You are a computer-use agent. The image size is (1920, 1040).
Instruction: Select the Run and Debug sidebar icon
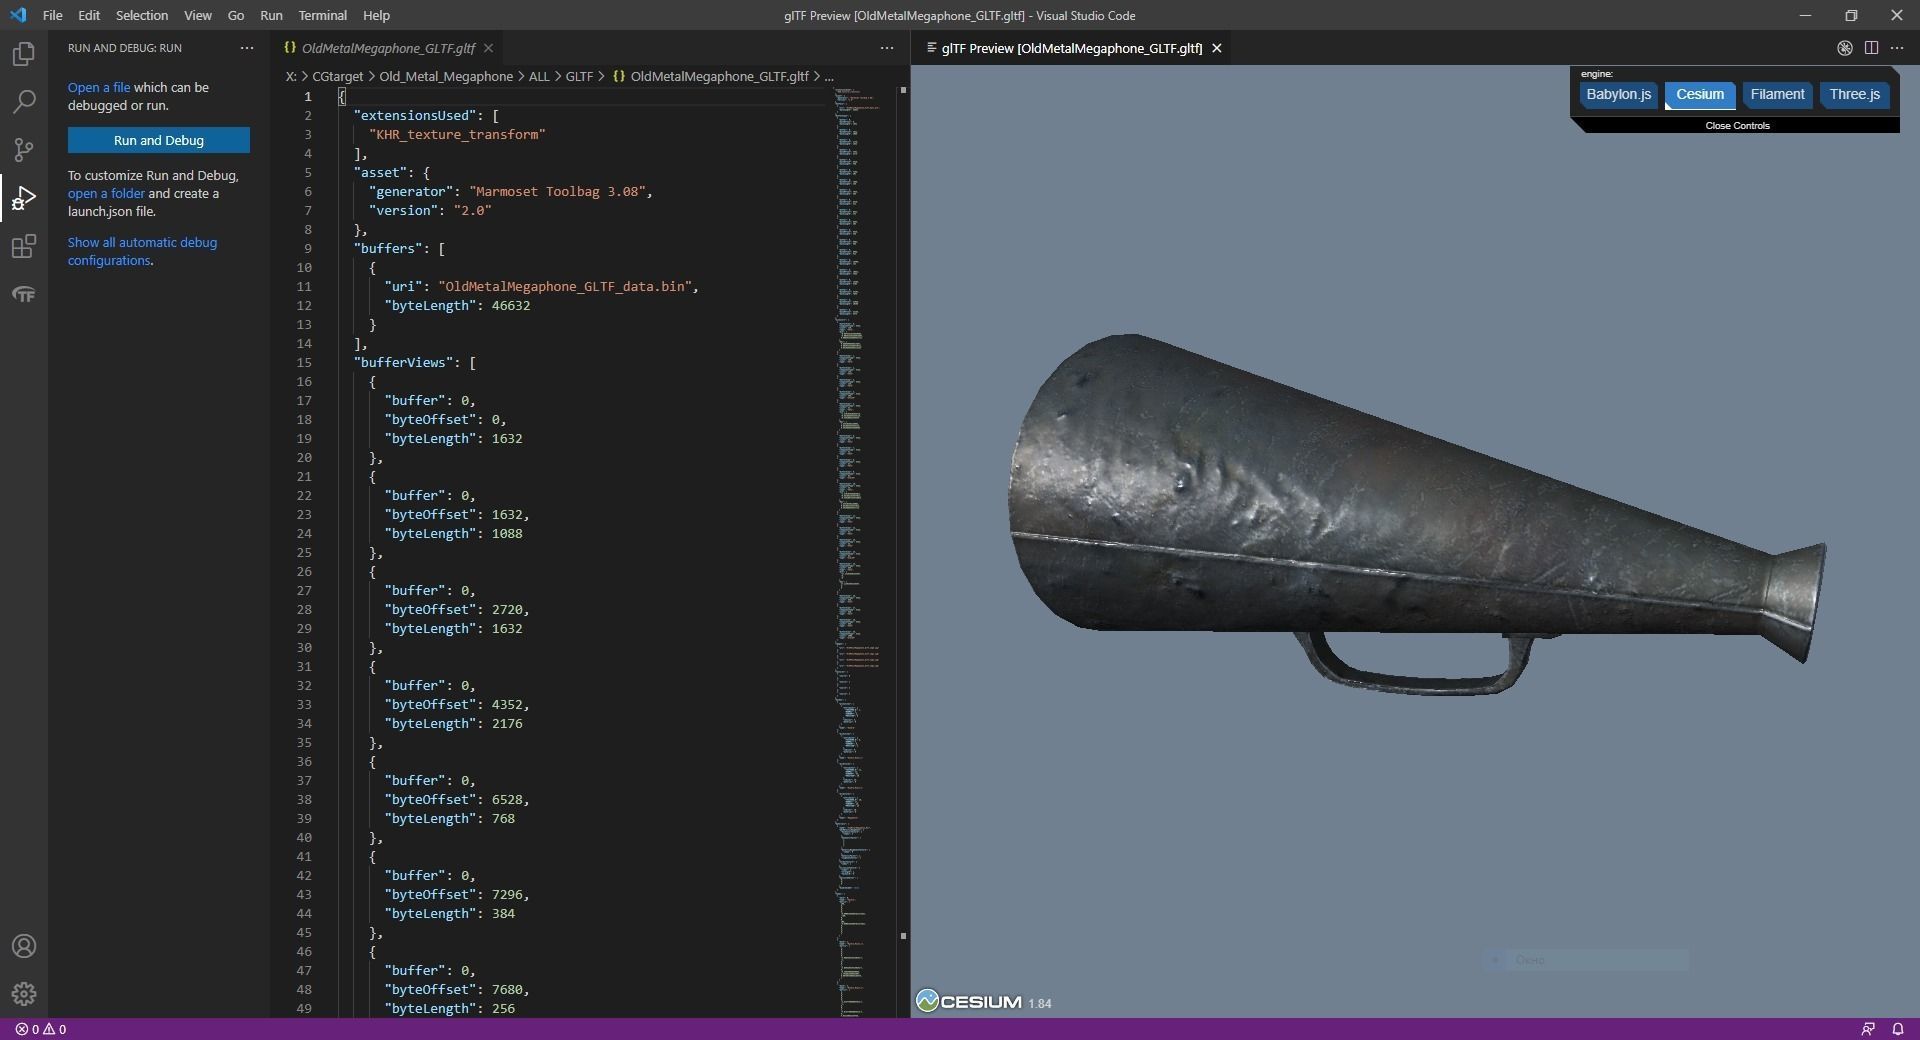(23, 198)
